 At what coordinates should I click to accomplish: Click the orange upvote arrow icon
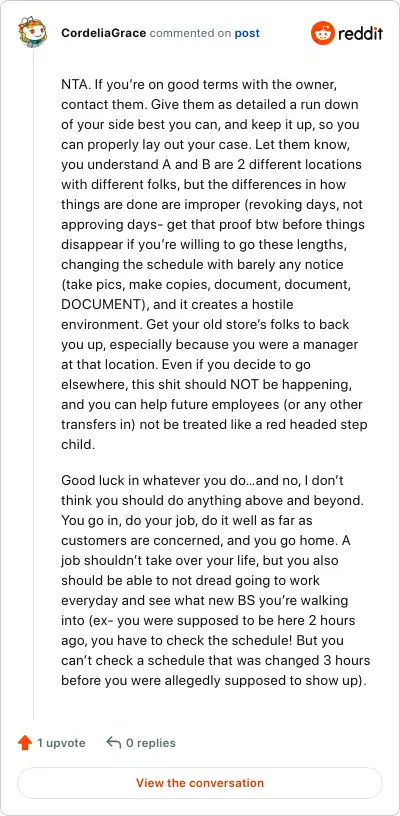click(24, 743)
